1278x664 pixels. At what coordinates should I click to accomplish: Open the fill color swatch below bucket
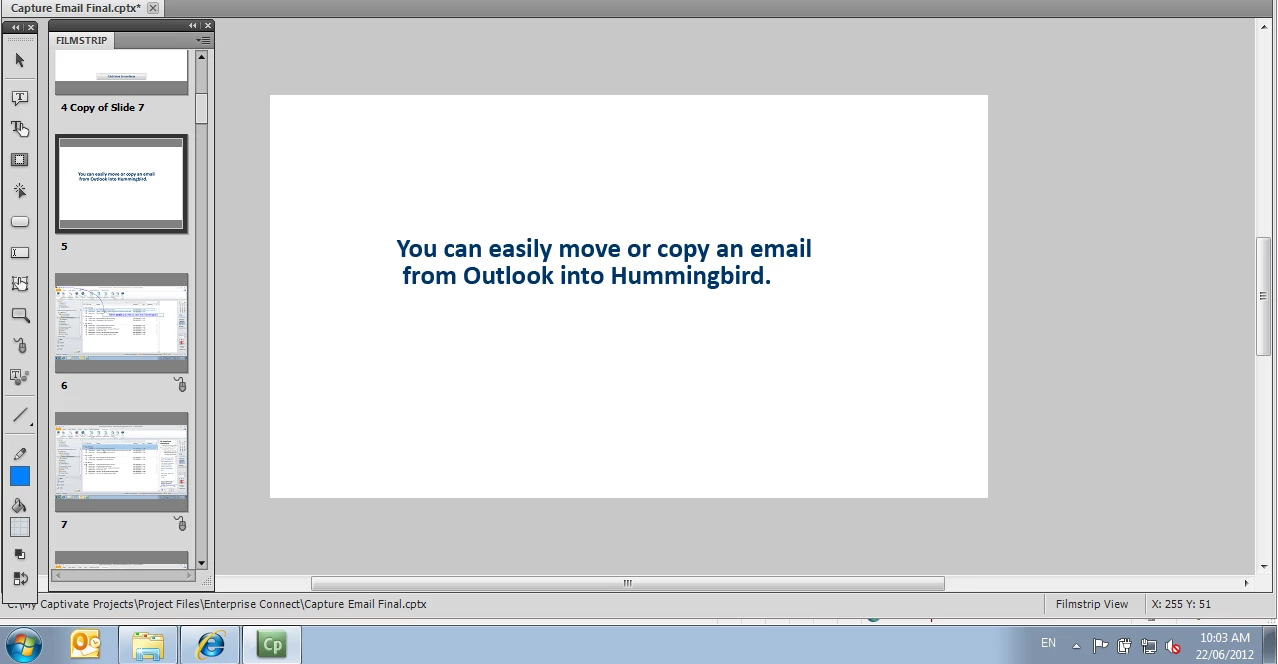(19, 527)
